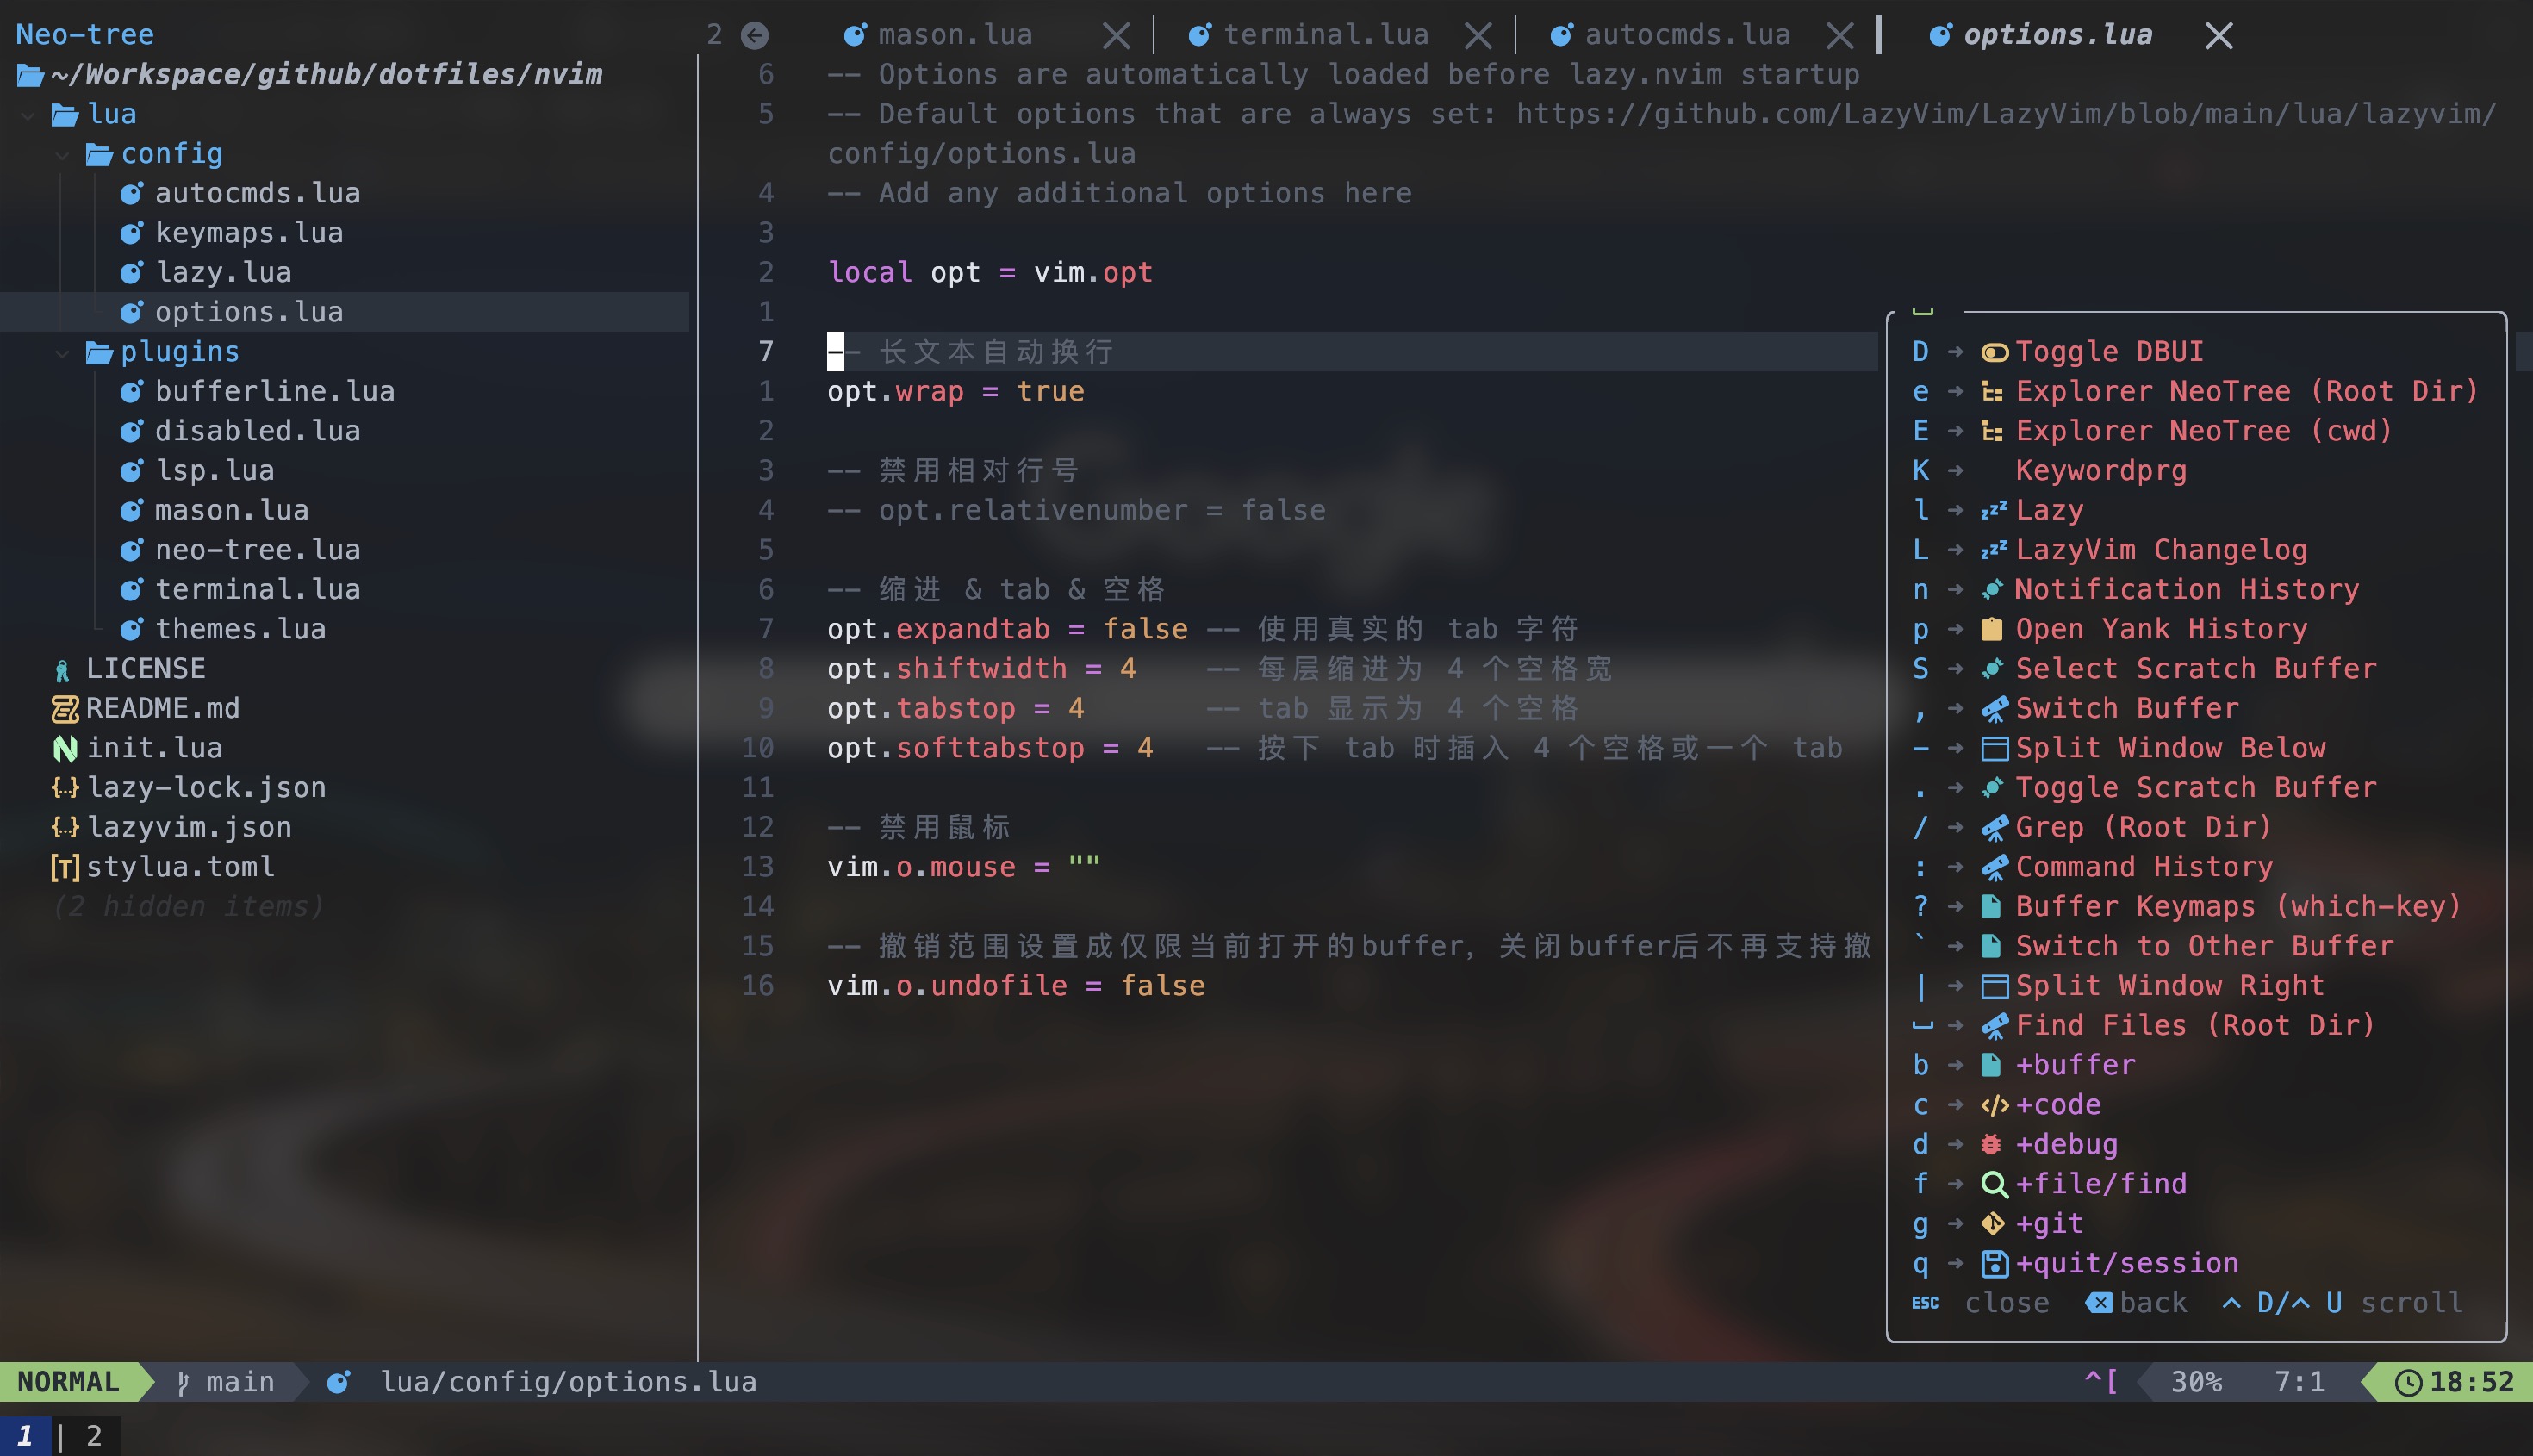The height and width of the screenshot is (1456, 2533).
Task: Click the LICENSE file icon
Action: [62, 669]
